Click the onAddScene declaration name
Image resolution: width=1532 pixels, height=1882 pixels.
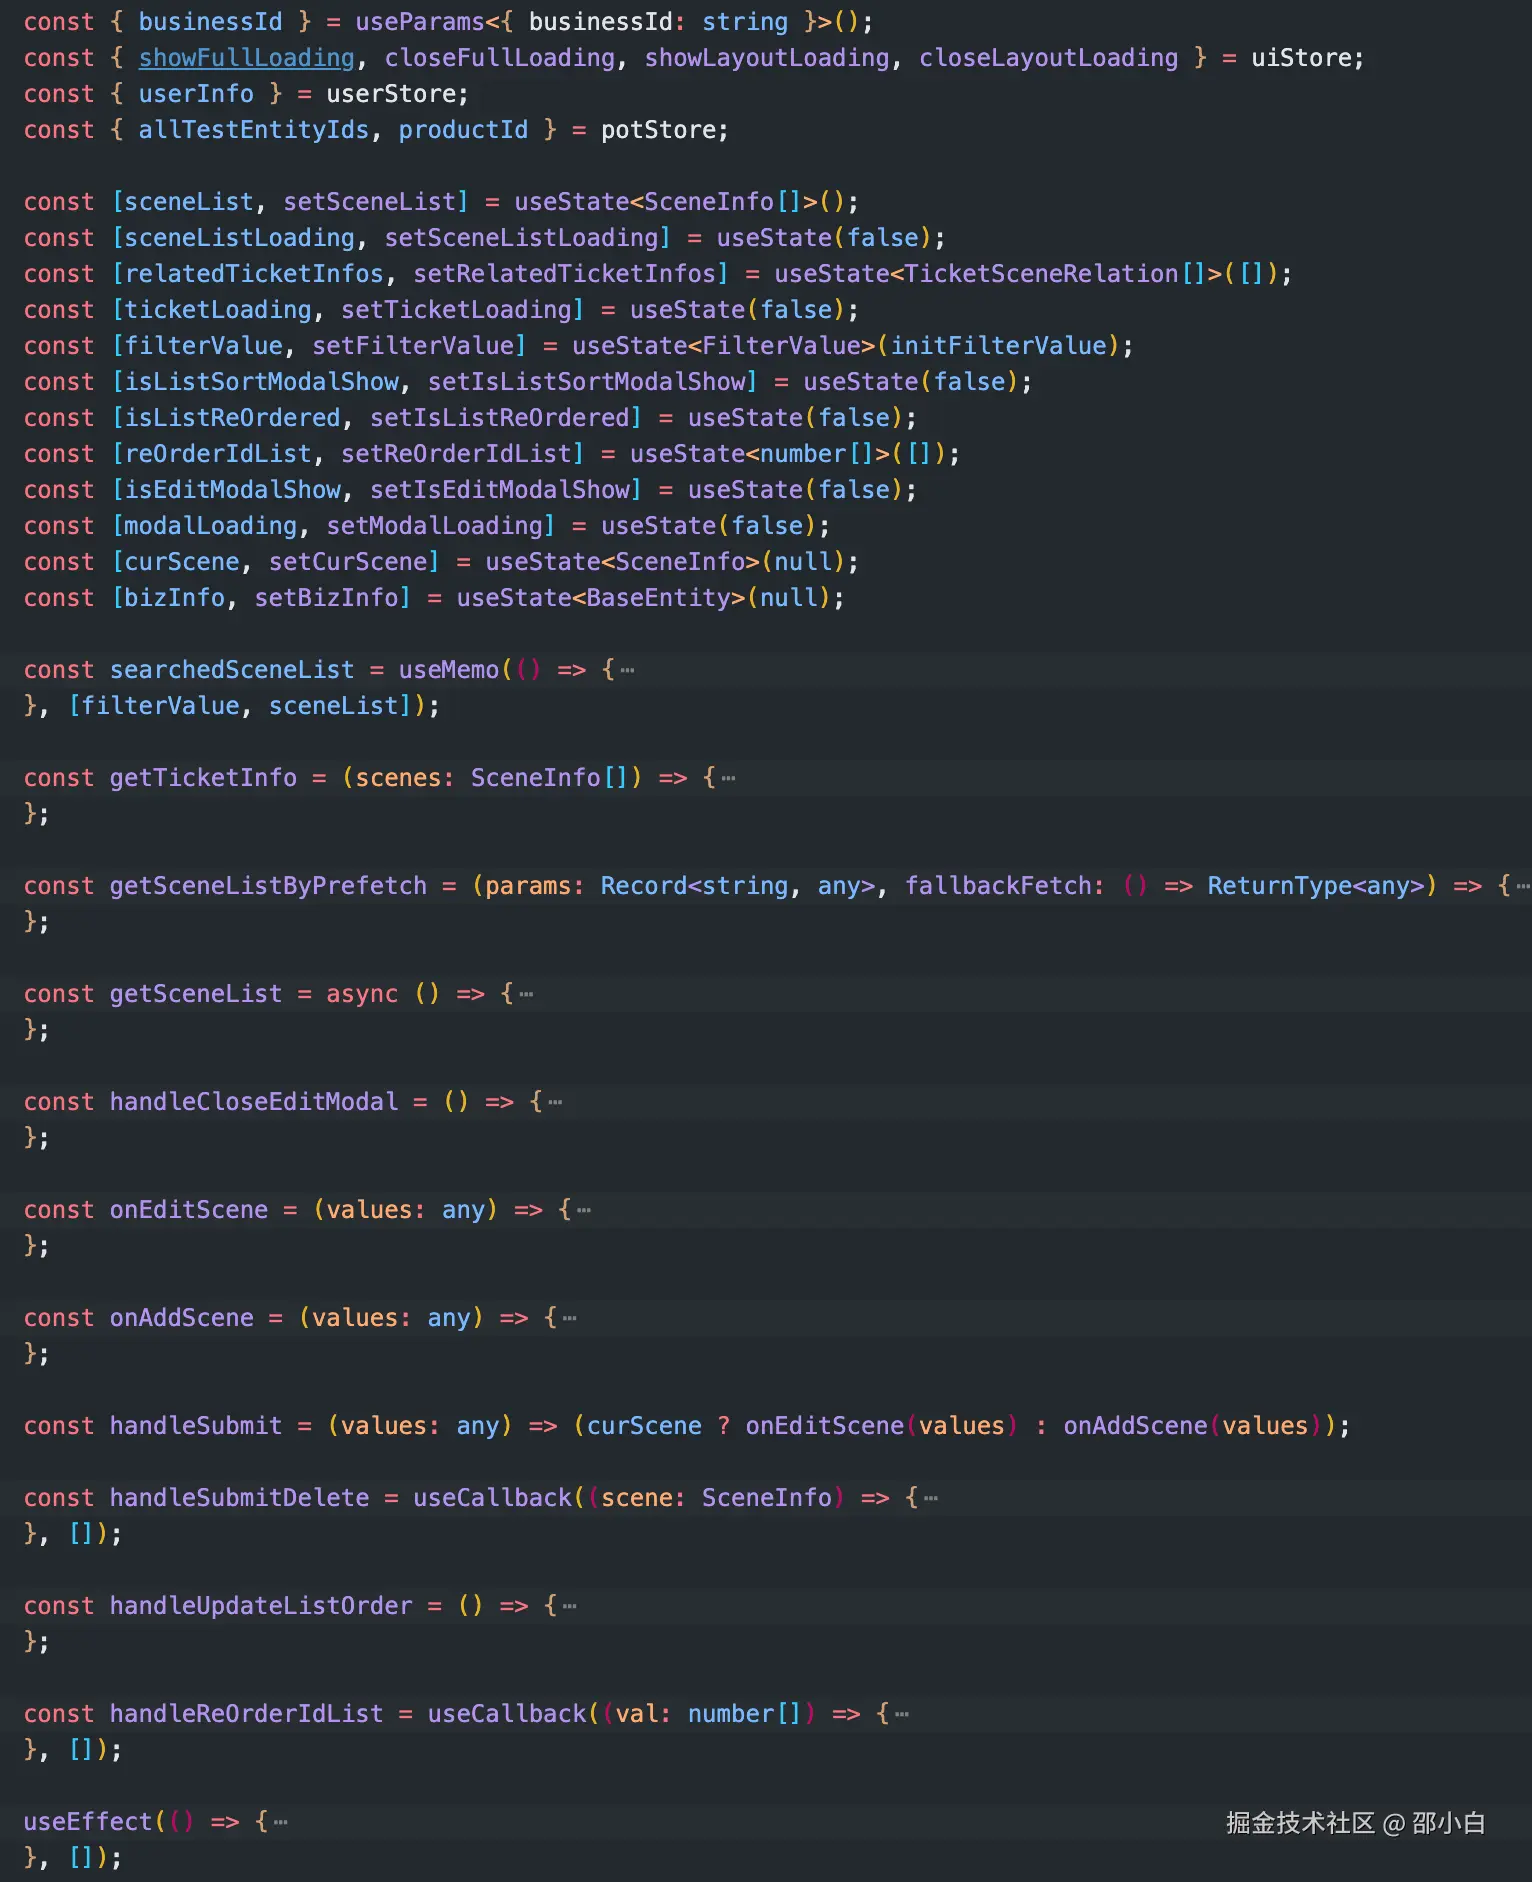182,1318
